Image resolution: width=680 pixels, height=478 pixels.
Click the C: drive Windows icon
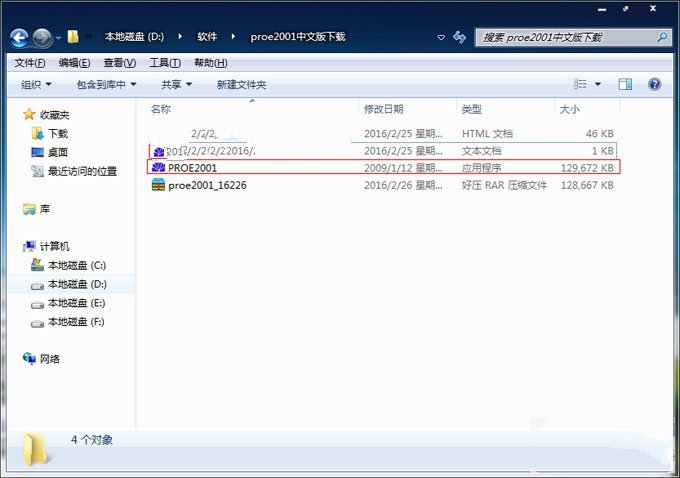point(38,265)
